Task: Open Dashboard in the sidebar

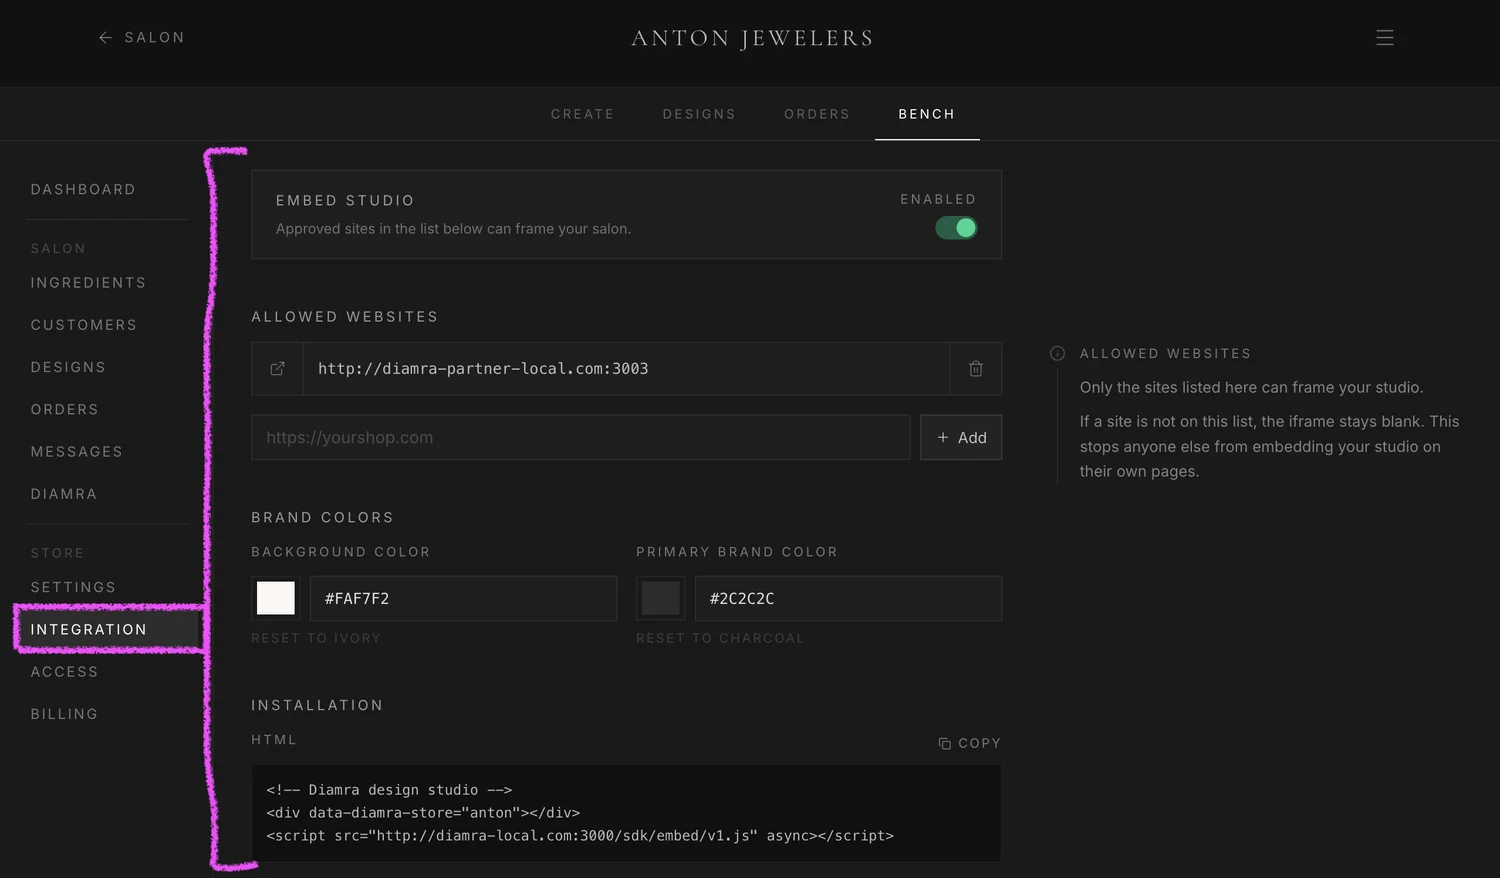Action: 83,190
